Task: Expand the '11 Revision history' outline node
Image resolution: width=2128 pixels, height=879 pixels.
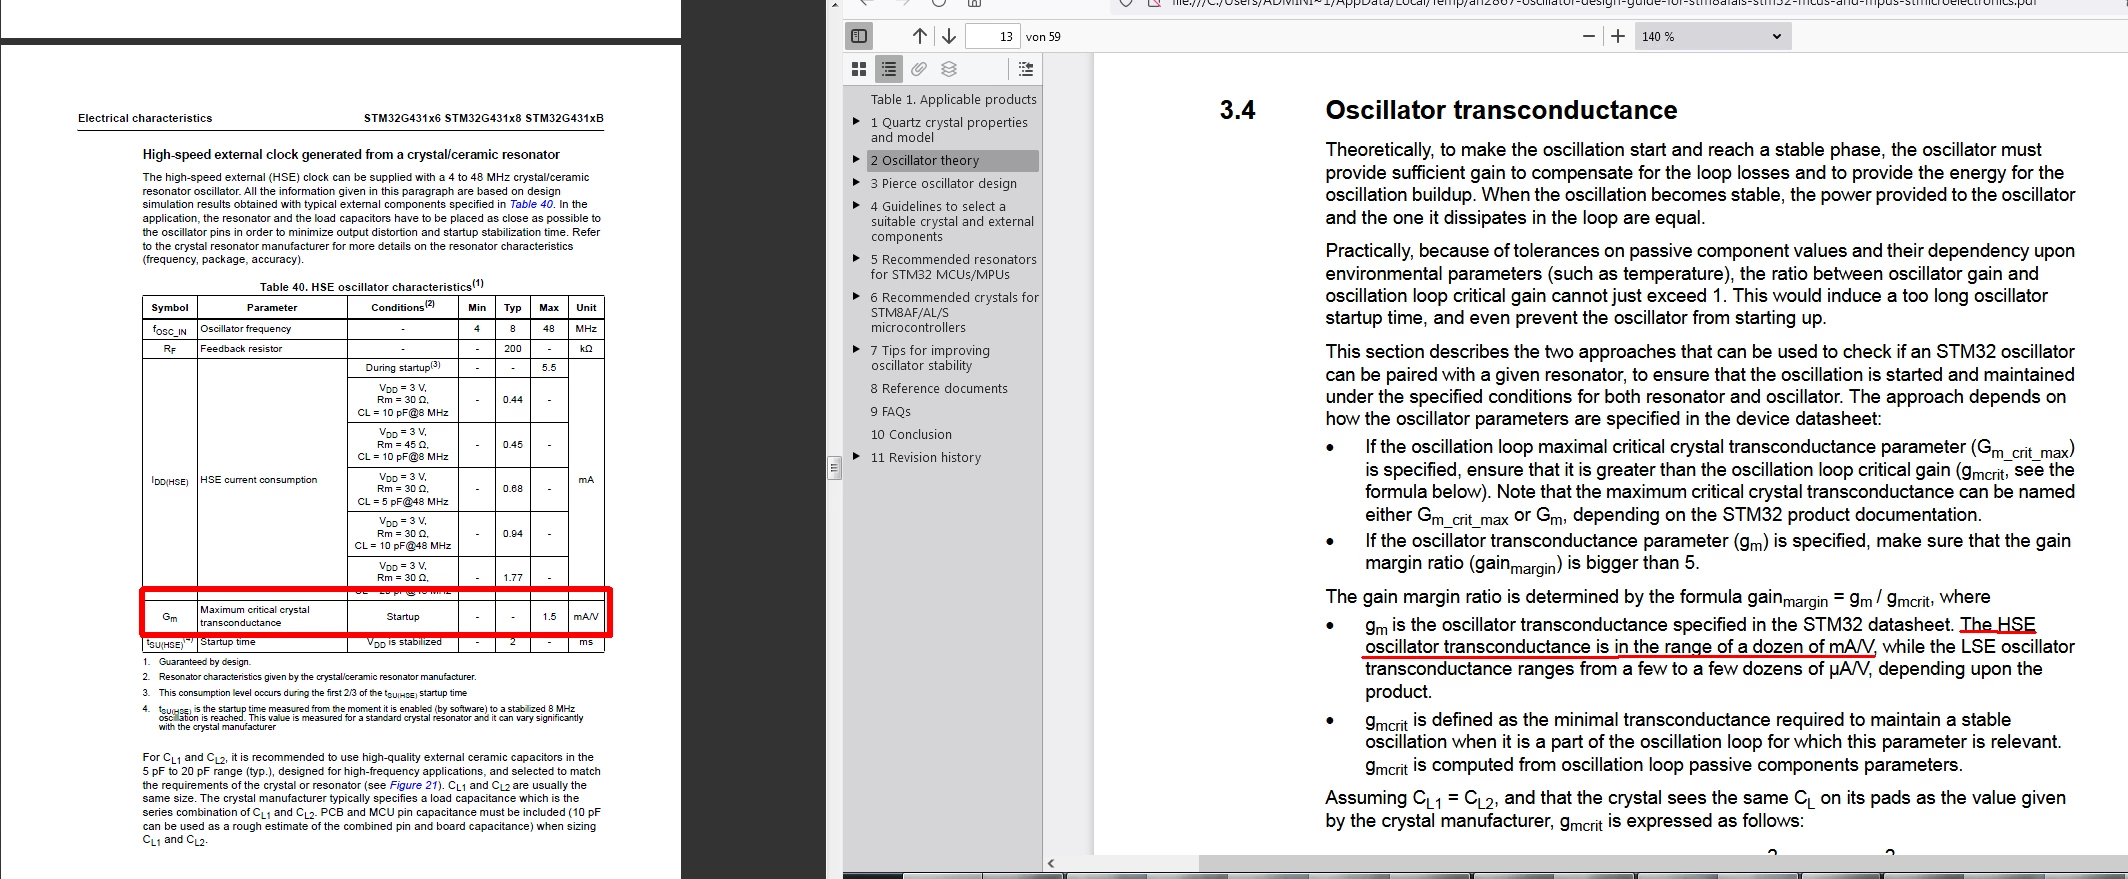Action: pyautogui.click(x=856, y=456)
